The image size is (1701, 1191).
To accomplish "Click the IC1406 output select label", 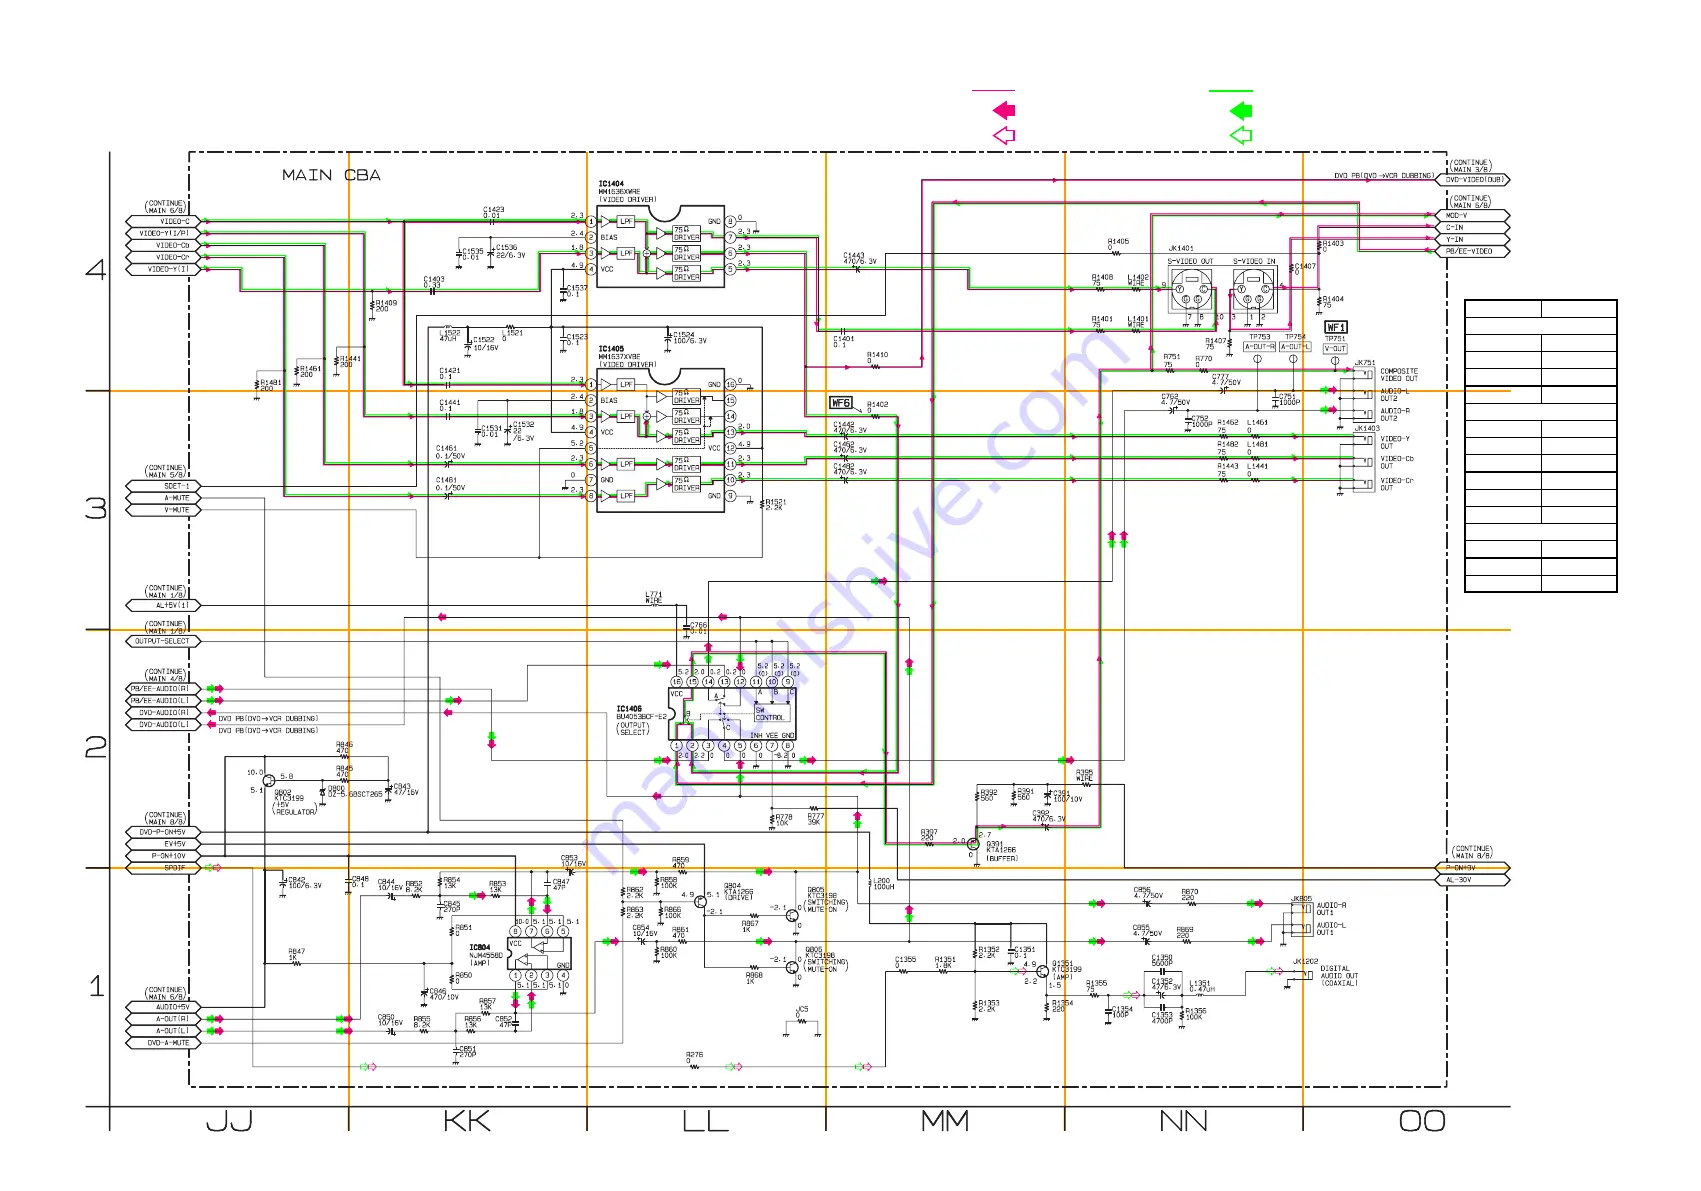I will coord(640,720).
